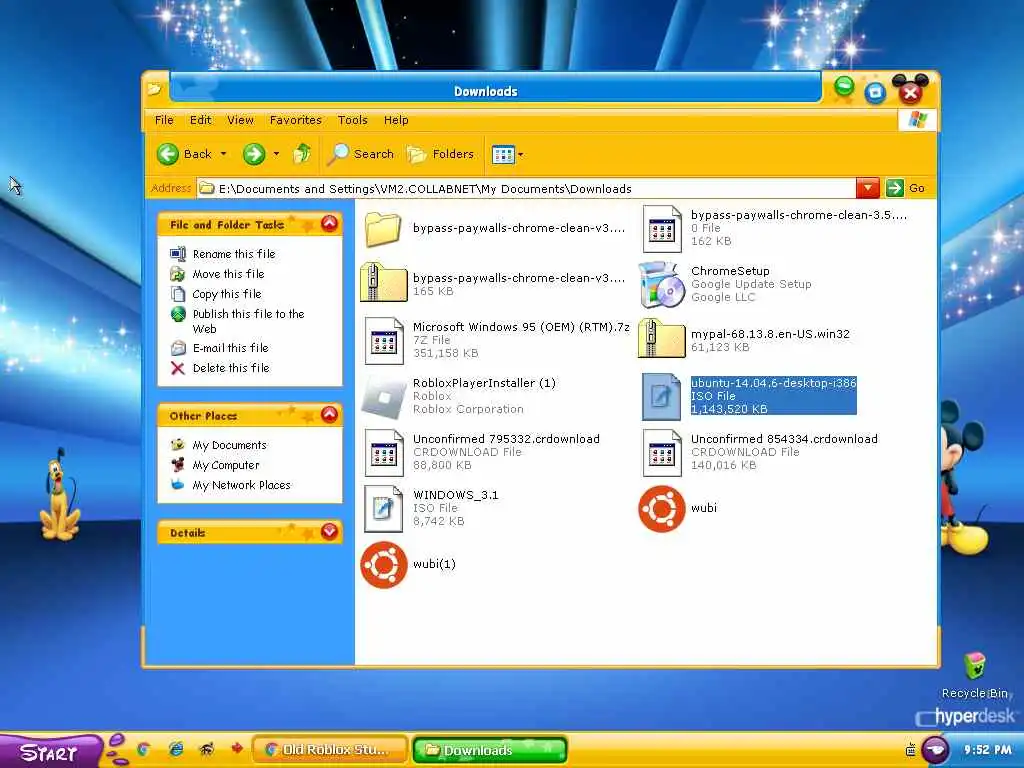Click the ChromeSetup file name

click(730, 271)
